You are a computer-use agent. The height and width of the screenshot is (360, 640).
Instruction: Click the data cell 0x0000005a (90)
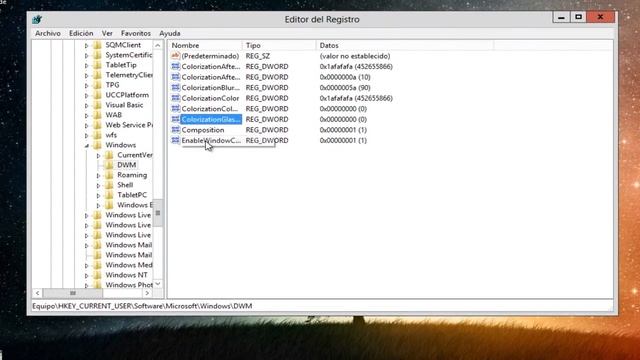345,87
